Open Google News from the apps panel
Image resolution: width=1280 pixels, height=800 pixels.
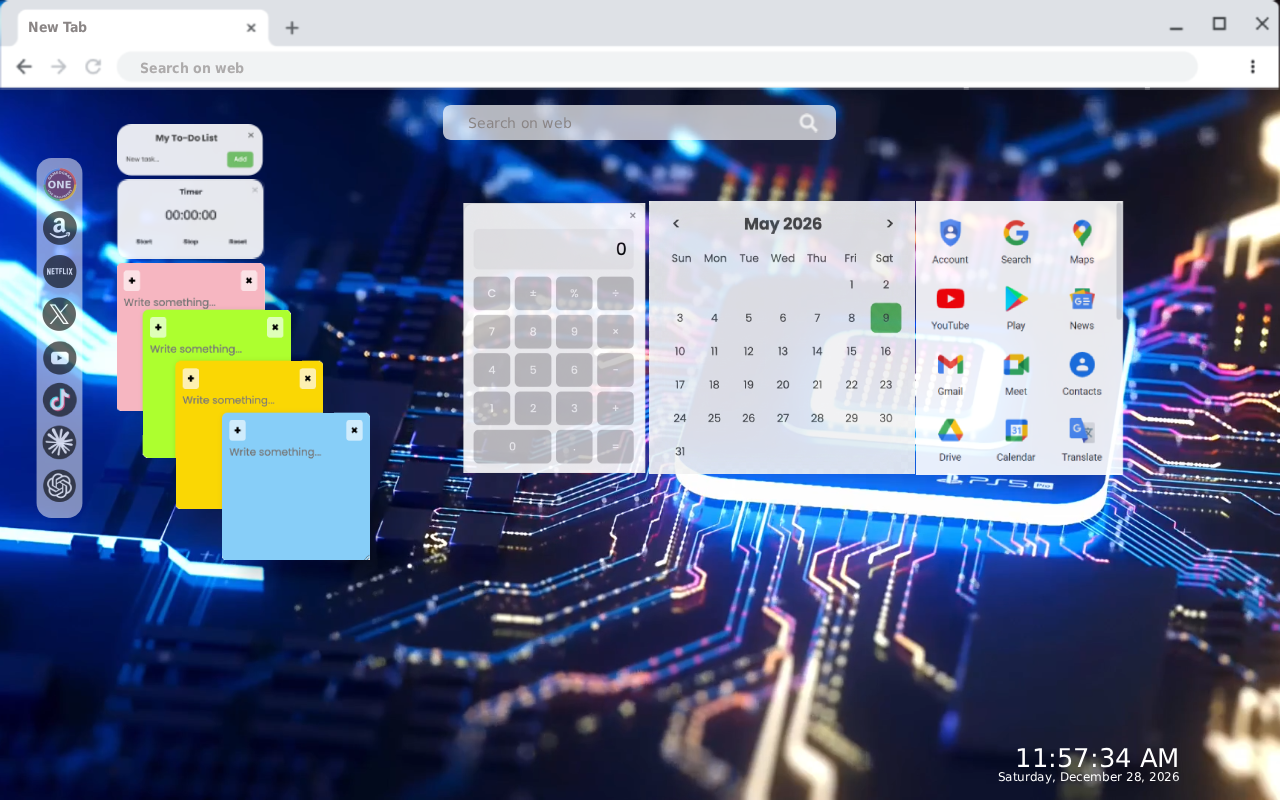(x=1082, y=307)
